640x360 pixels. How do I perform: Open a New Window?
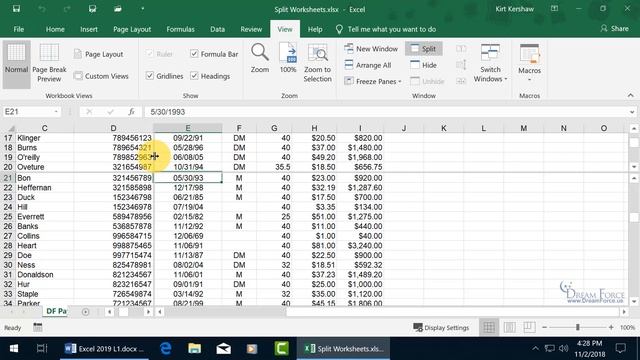[371, 49]
